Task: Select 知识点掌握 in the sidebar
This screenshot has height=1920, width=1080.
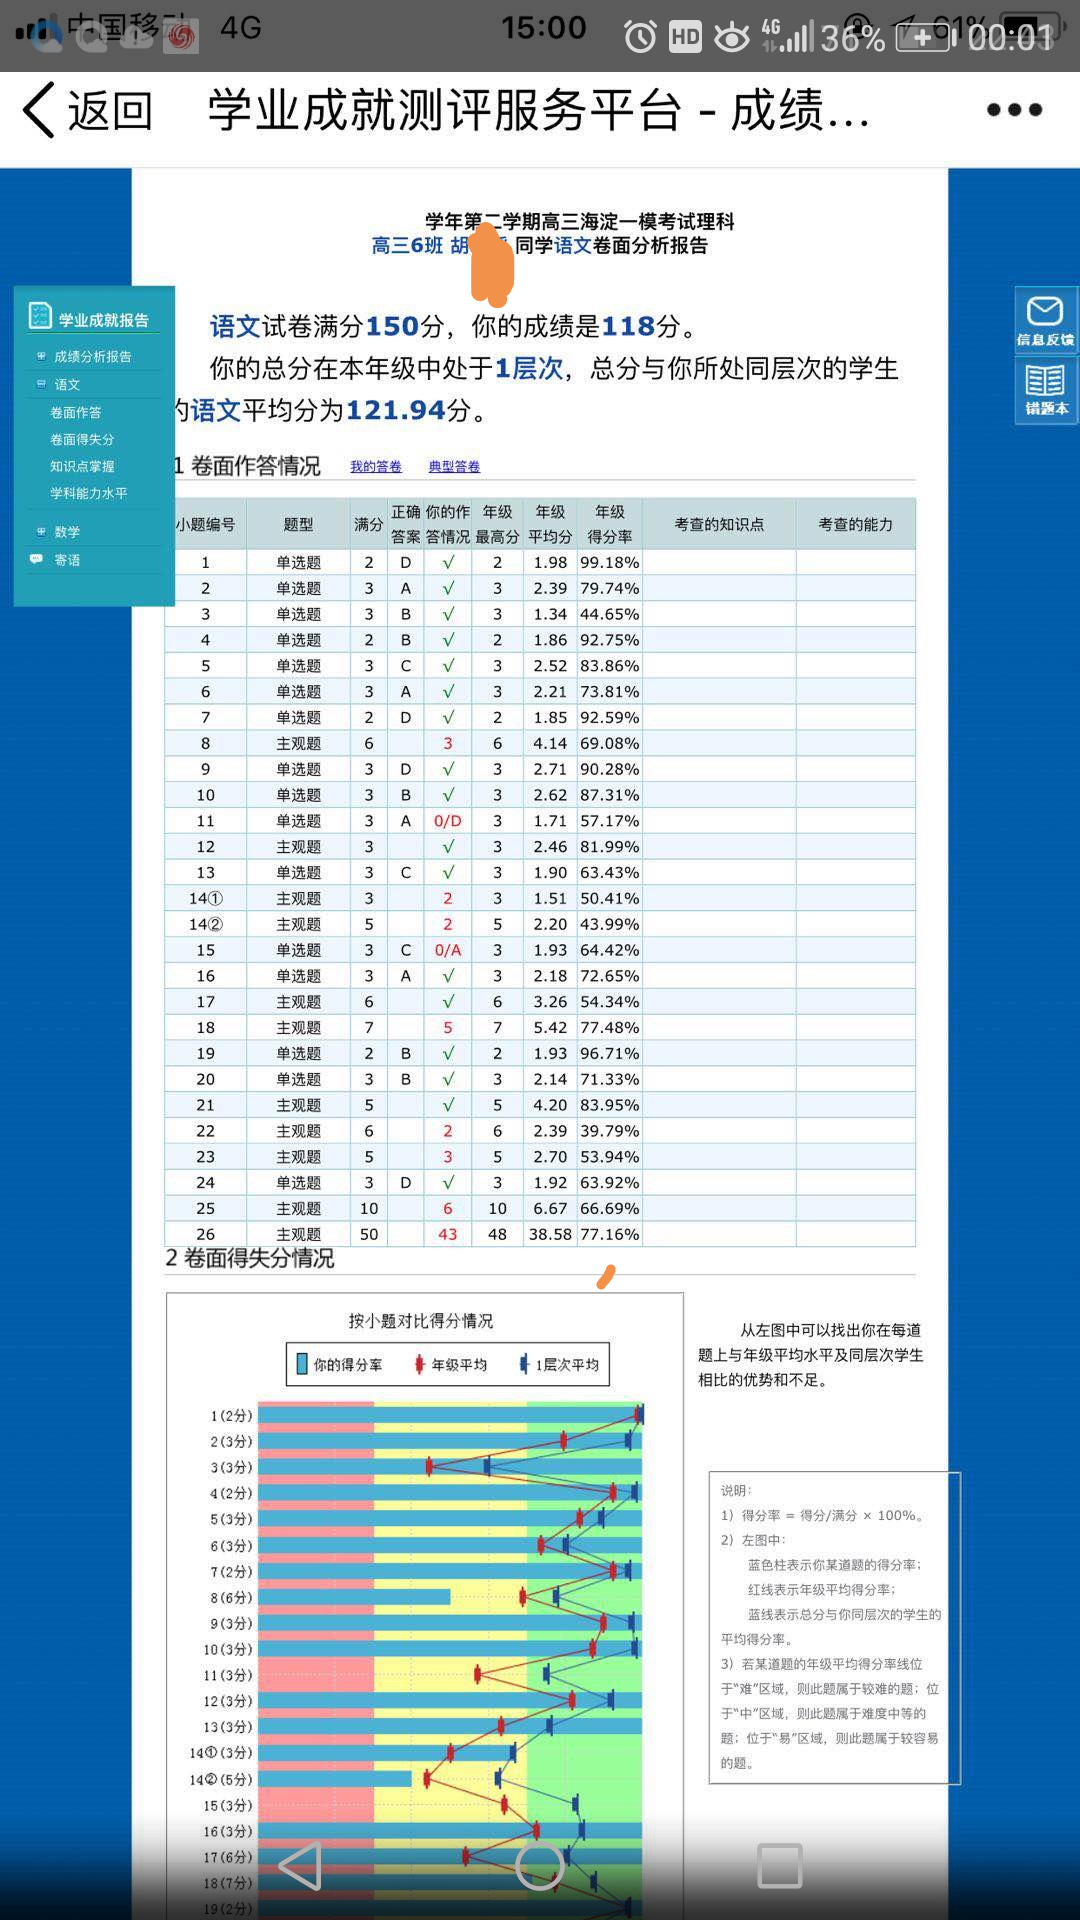Action: click(82, 466)
